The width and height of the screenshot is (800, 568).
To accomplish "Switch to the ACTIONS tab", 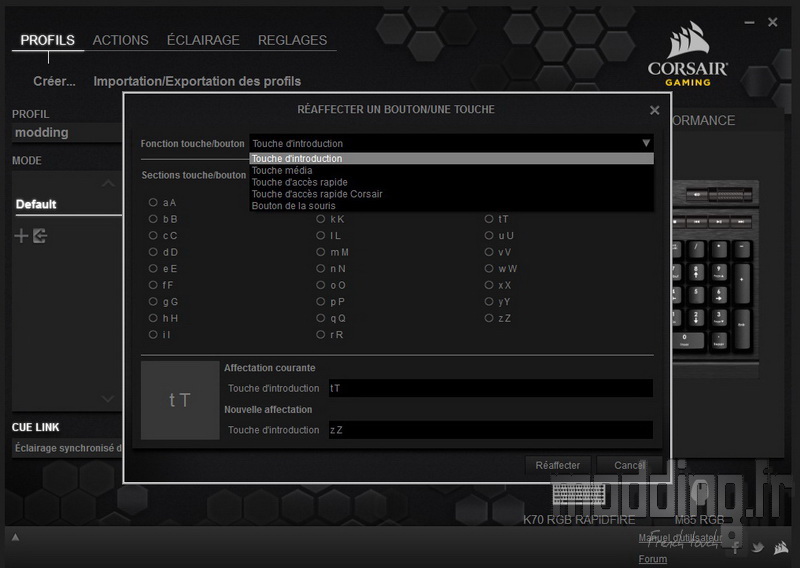I will click(x=120, y=40).
